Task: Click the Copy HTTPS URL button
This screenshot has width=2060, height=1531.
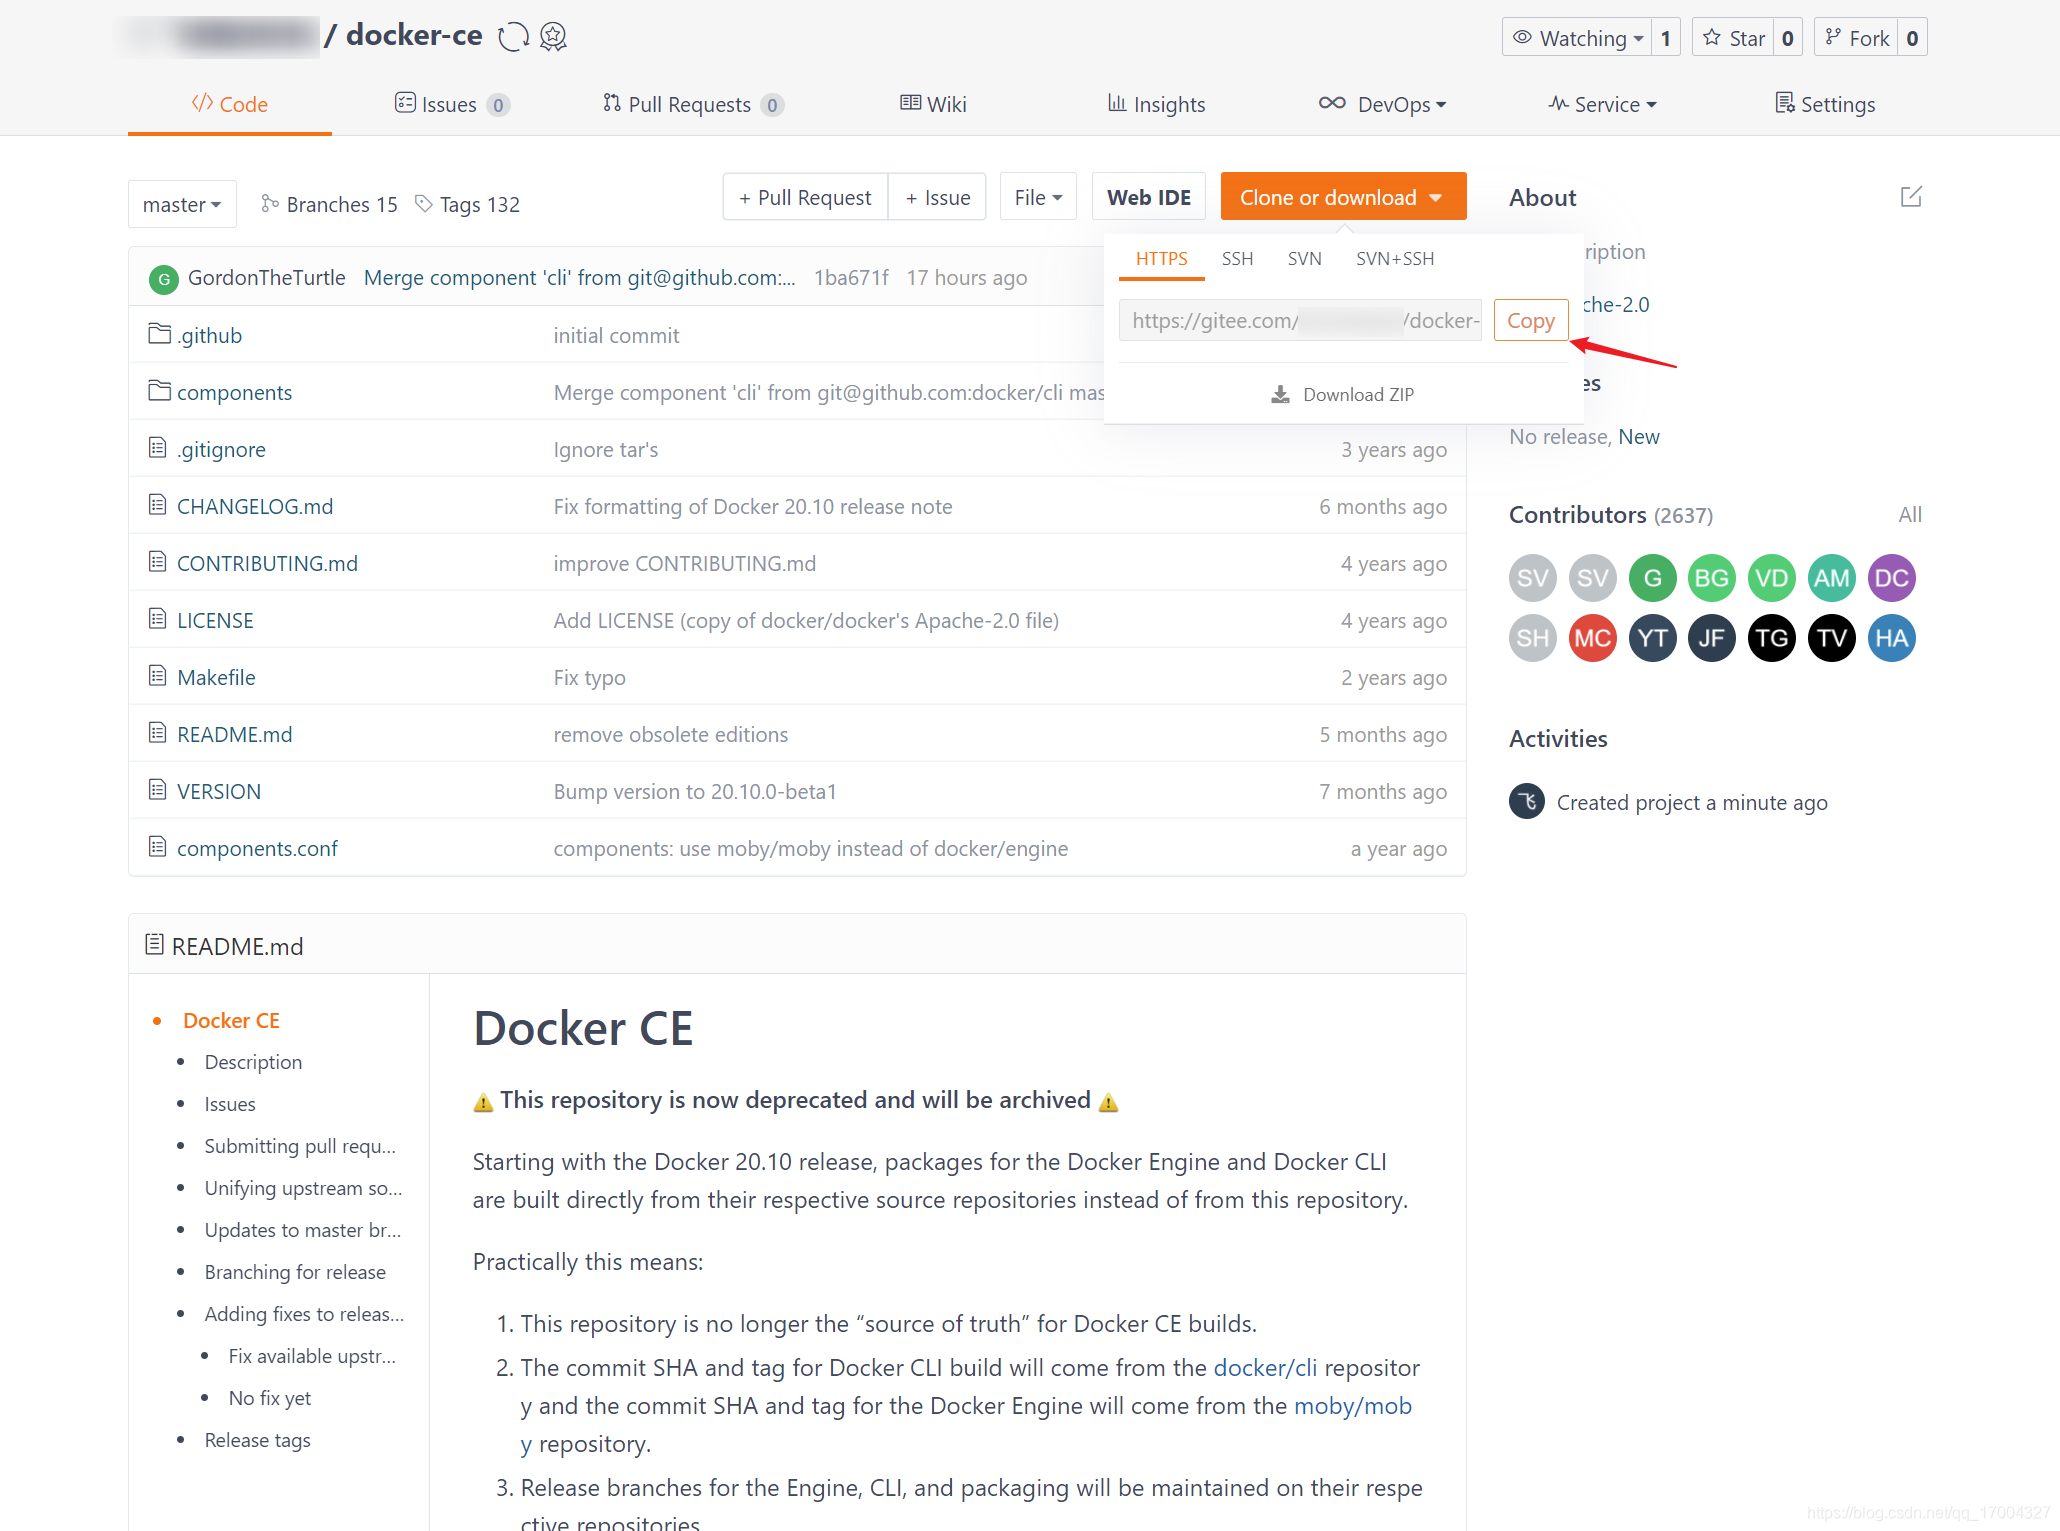Action: (1529, 320)
